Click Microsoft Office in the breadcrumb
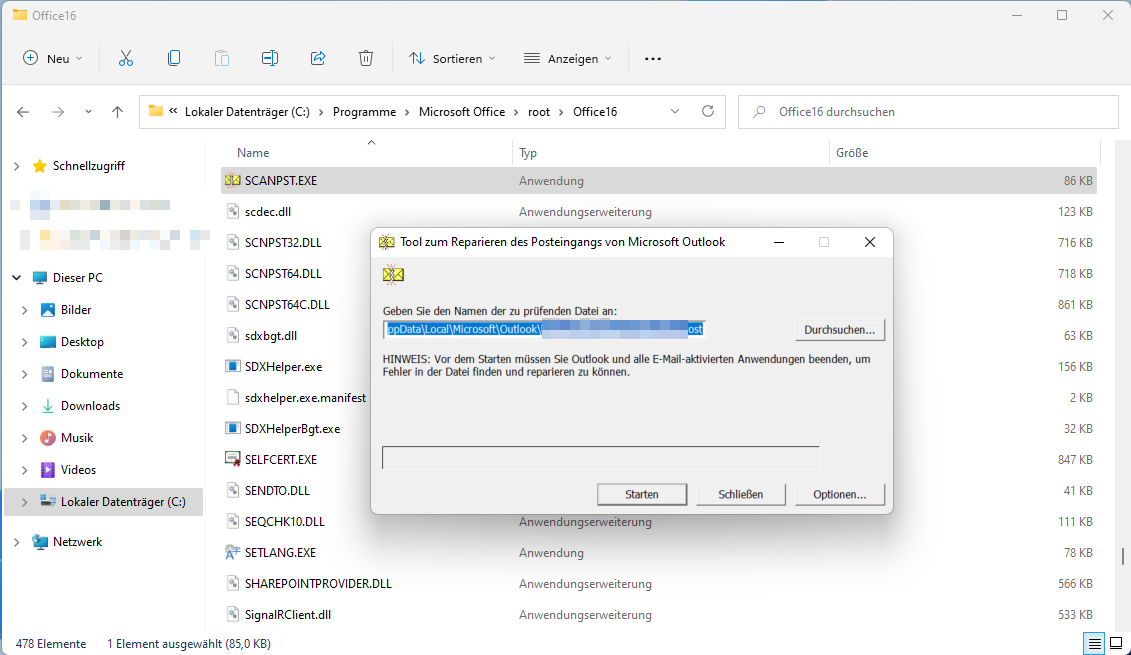The image size is (1131, 655). tap(462, 112)
